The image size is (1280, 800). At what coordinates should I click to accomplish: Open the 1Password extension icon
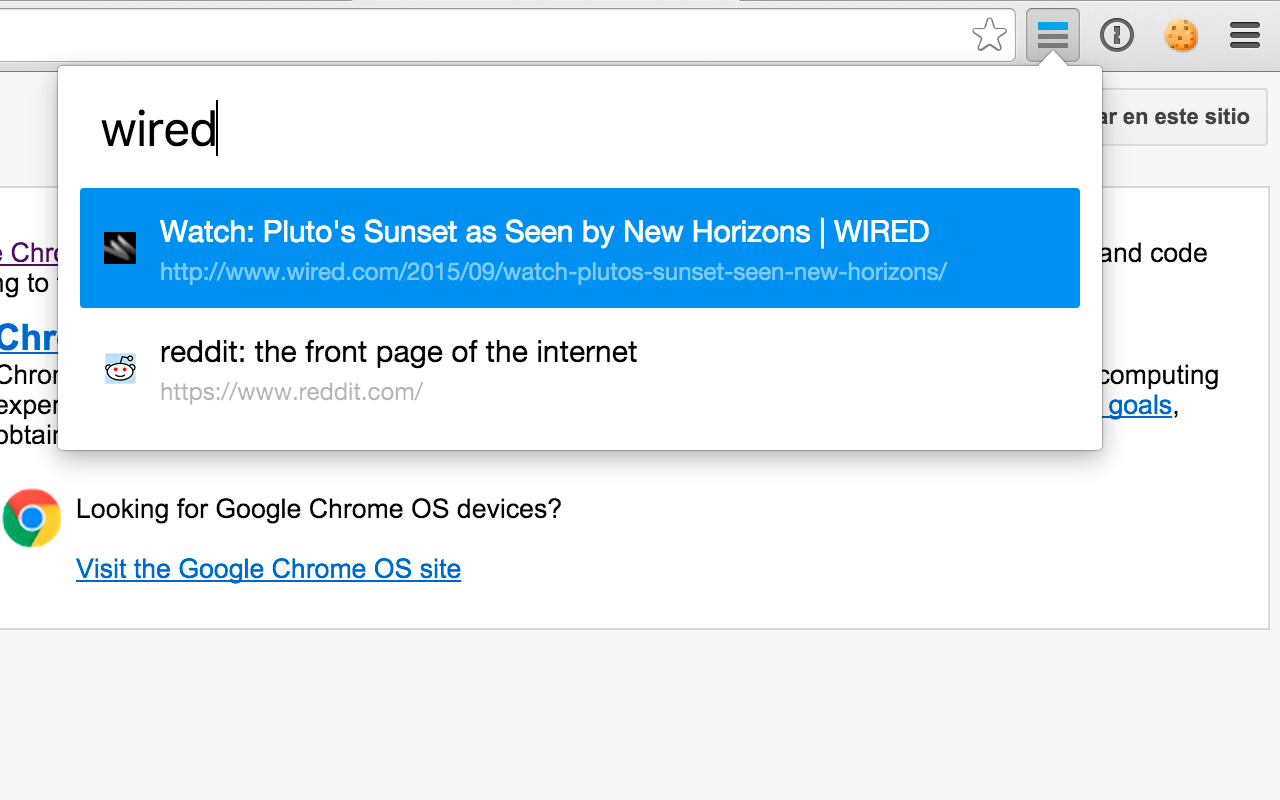click(1117, 36)
